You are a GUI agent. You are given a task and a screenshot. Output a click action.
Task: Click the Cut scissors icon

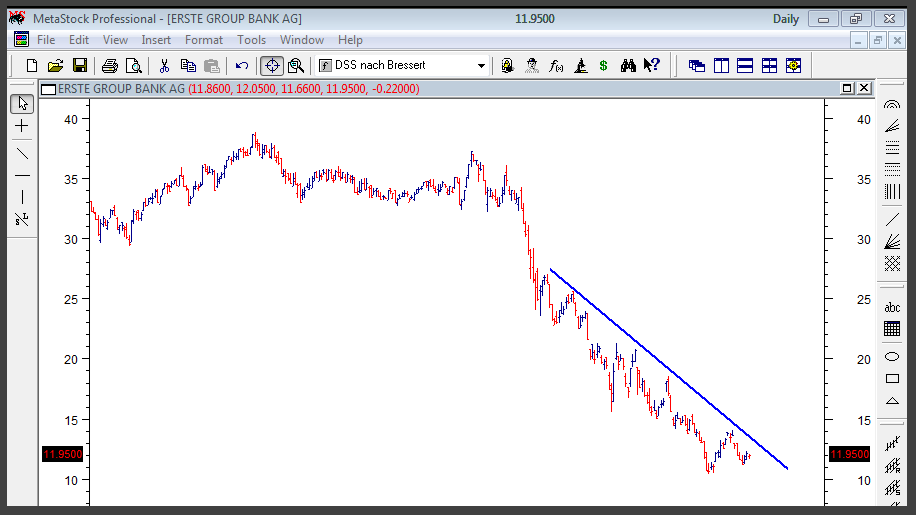tap(164, 65)
